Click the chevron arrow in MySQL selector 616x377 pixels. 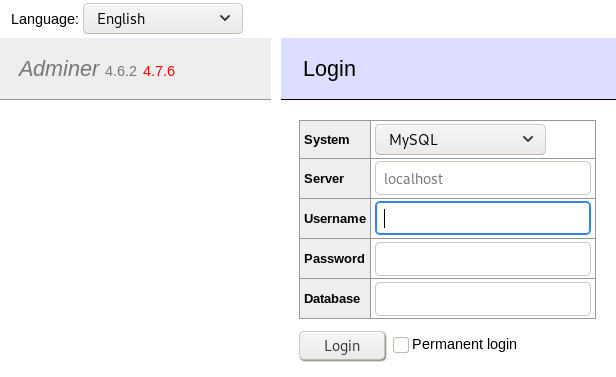pyautogui.click(x=528, y=139)
